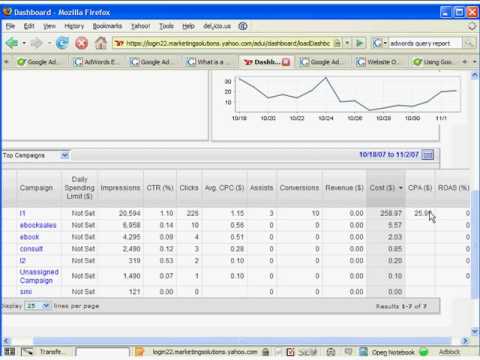Image resolution: width=480 pixels, height=360 pixels.
Task: Open the Back button history dropdown
Action: pos(24,43)
